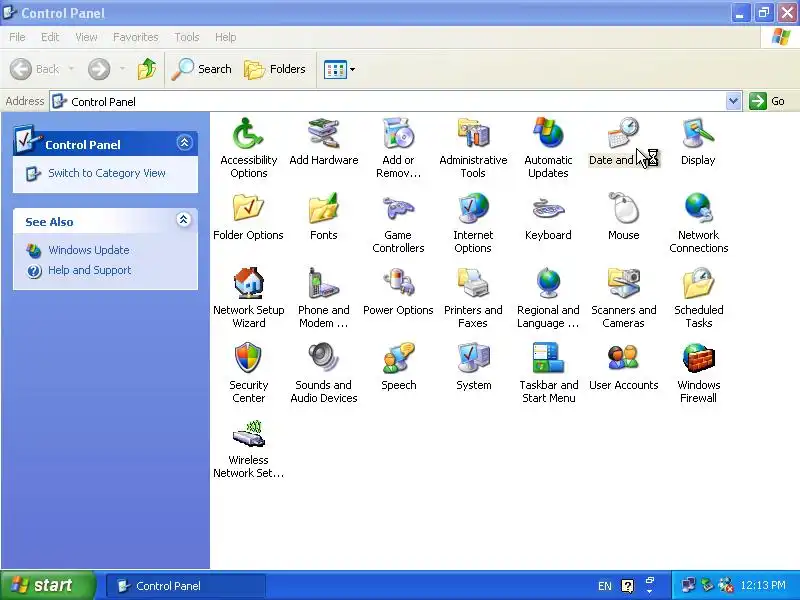The height and width of the screenshot is (600, 800).
Task: Open Add or Remove Programs icon
Action: [x=398, y=147]
